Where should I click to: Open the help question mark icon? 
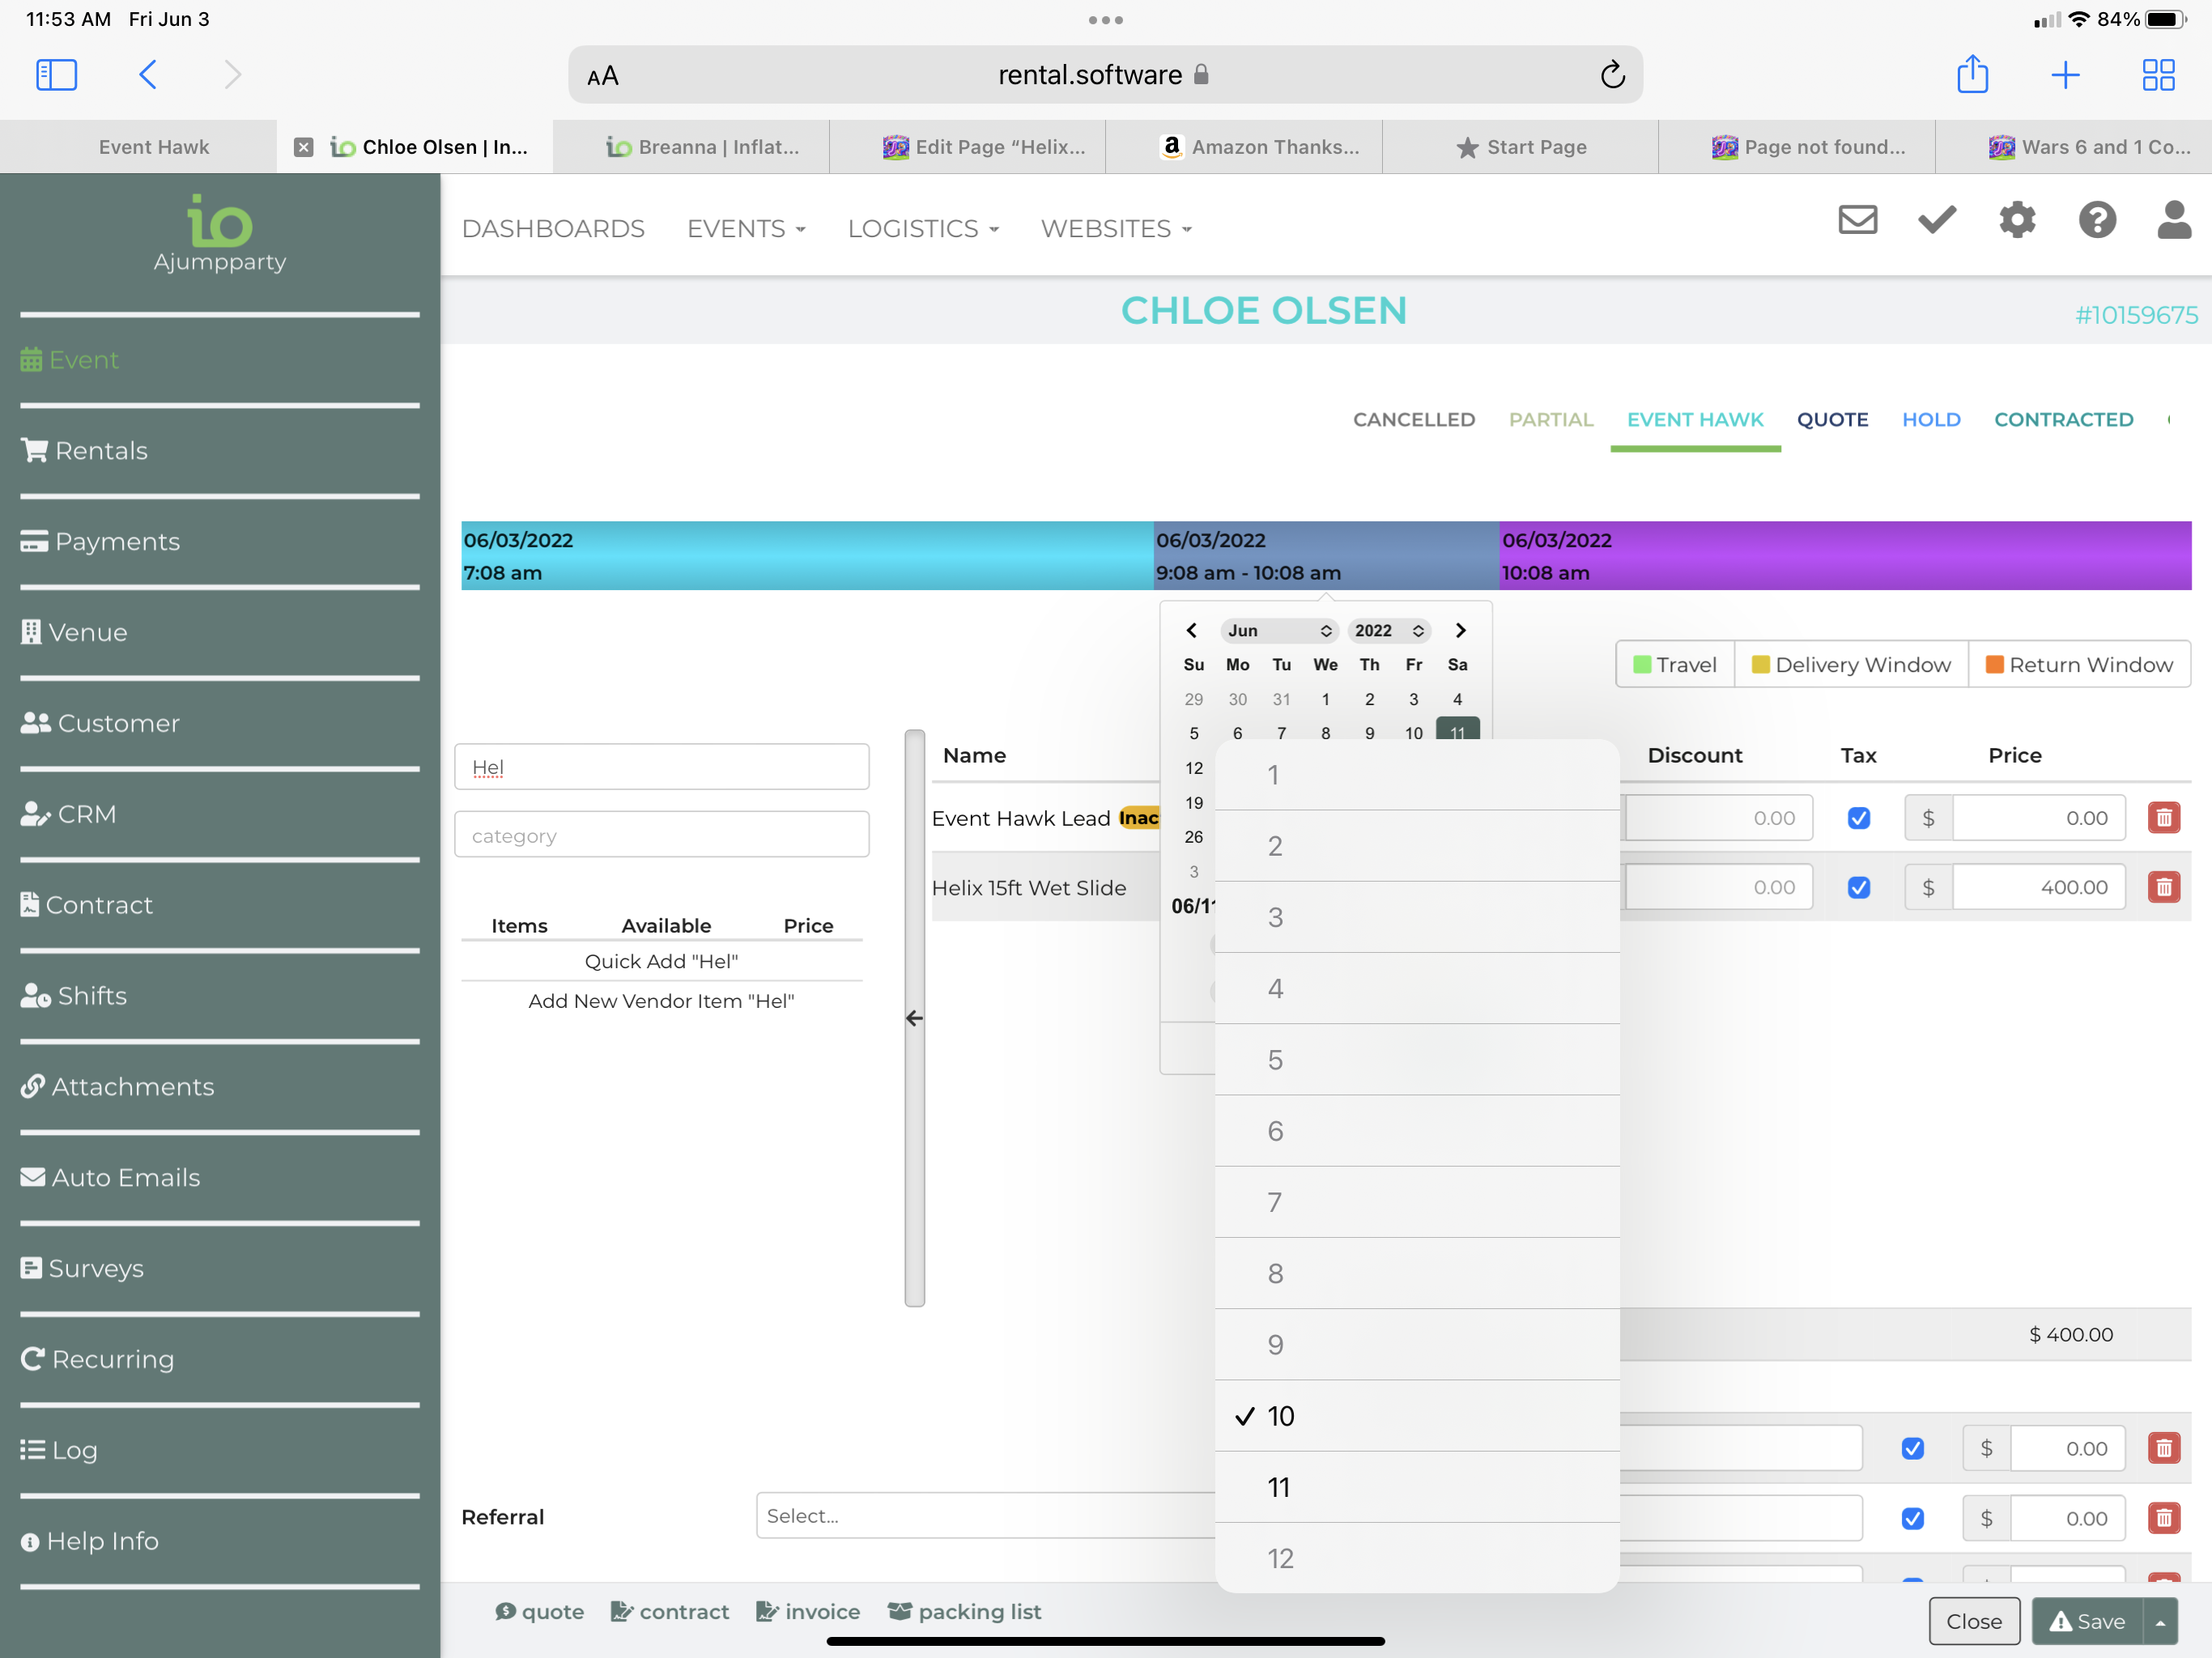pos(2096,219)
